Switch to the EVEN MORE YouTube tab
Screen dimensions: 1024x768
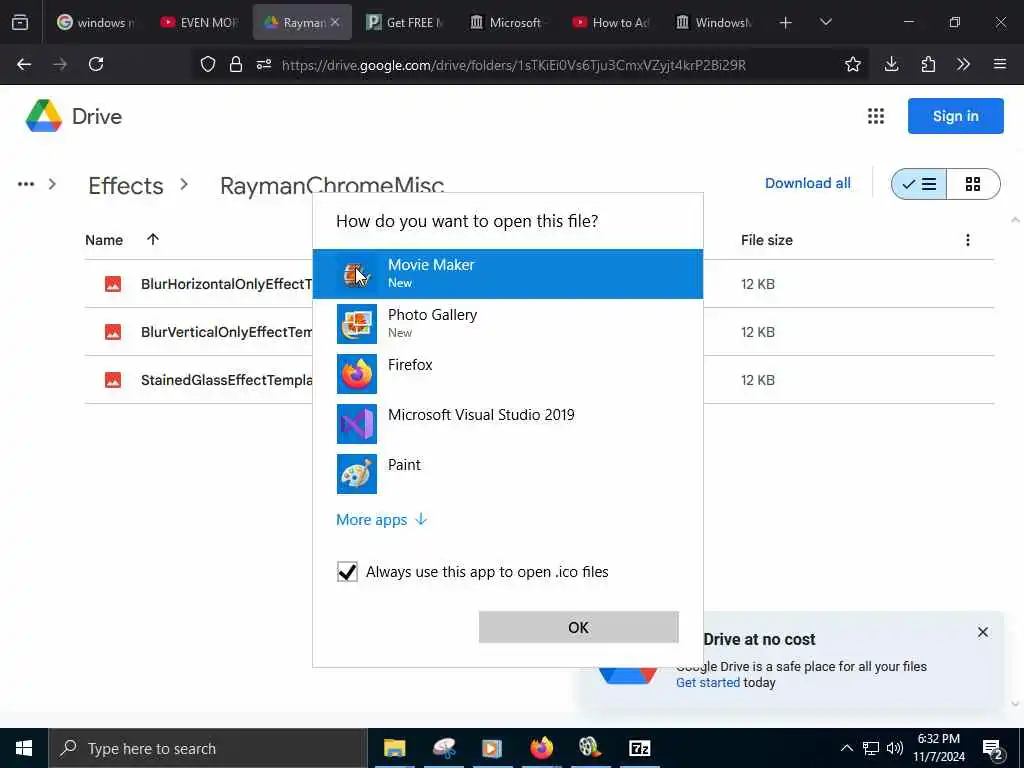[199, 22]
